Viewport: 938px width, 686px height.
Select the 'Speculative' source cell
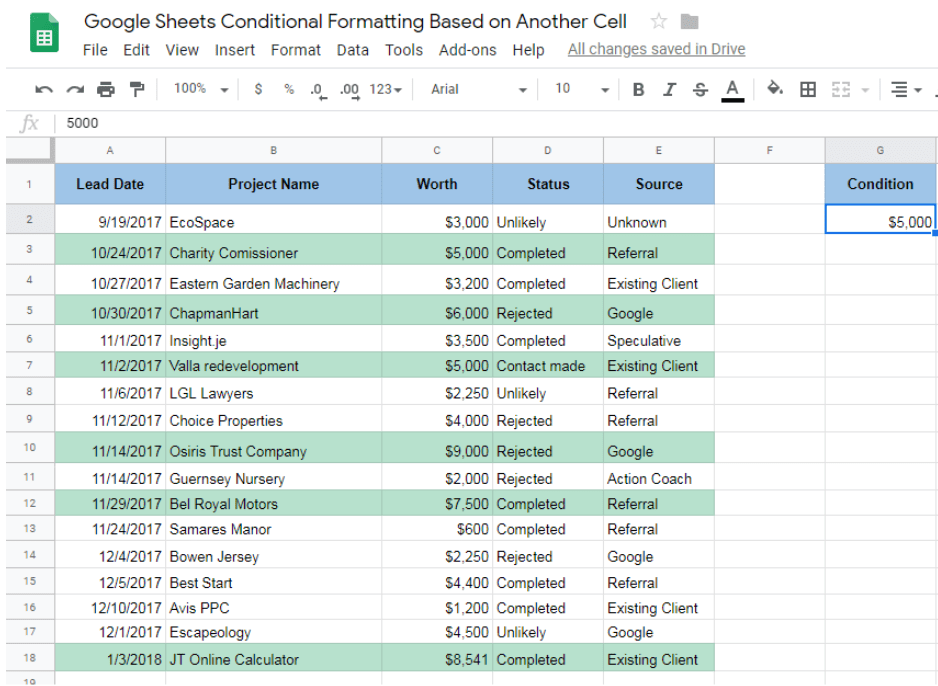point(659,339)
